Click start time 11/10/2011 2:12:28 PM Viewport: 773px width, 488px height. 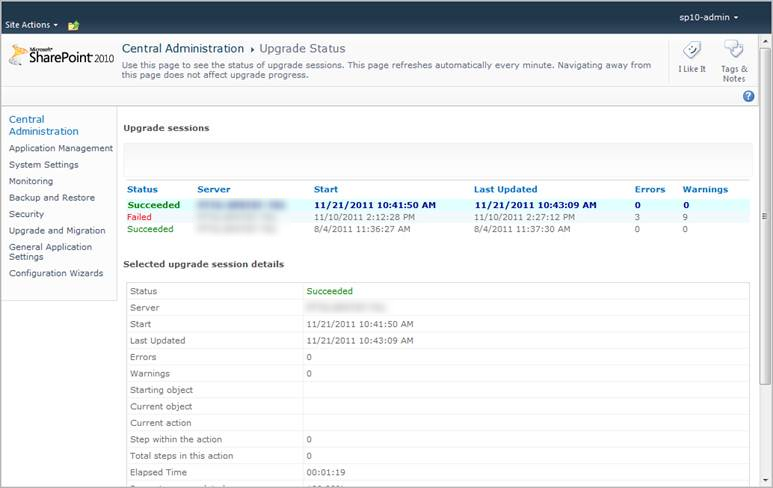(364, 217)
